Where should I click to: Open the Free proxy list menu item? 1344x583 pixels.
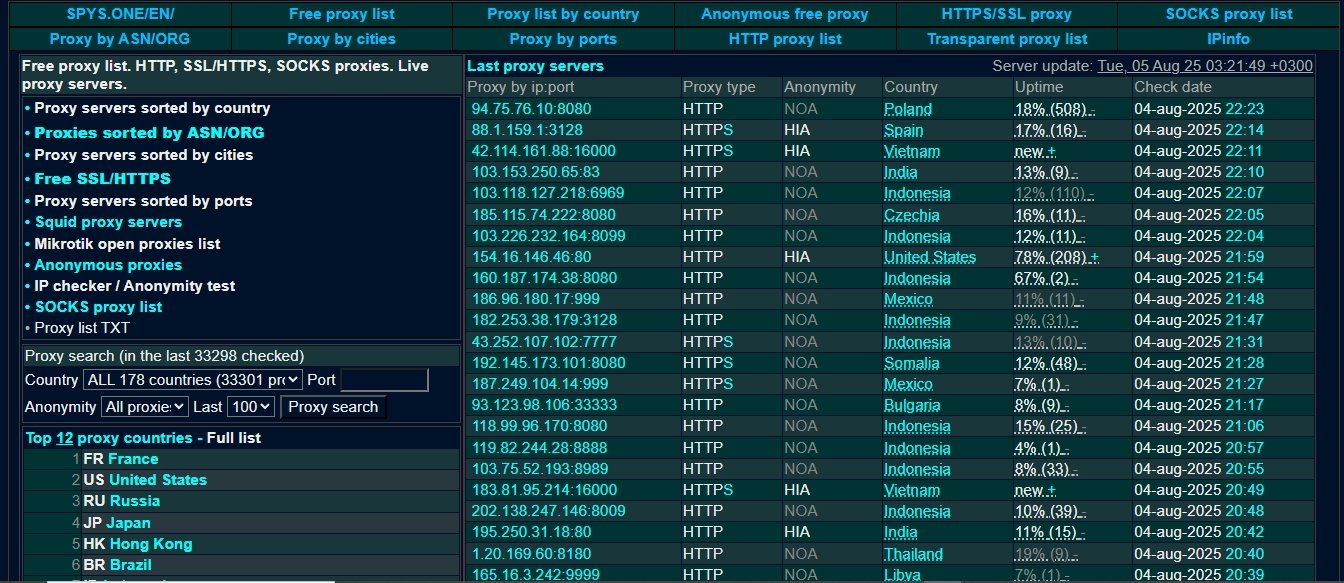[x=341, y=14]
